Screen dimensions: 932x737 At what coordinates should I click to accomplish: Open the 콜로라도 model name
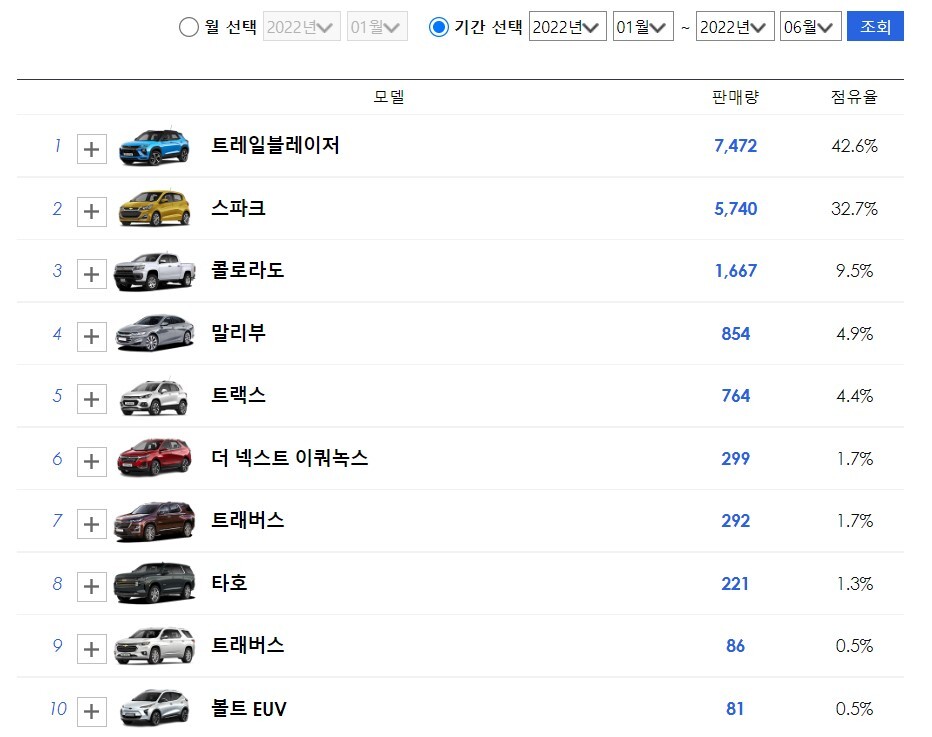(x=248, y=270)
